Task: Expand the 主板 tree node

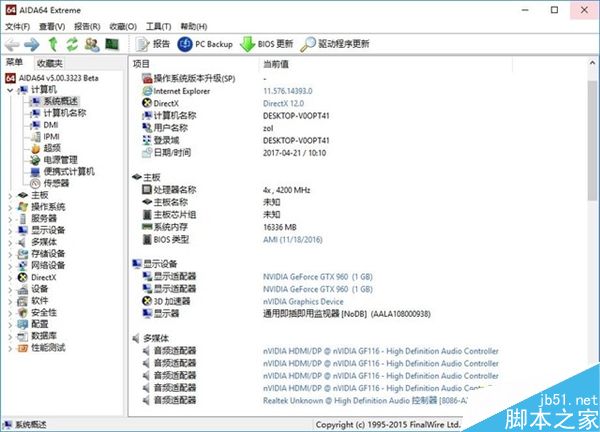Action: point(10,196)
